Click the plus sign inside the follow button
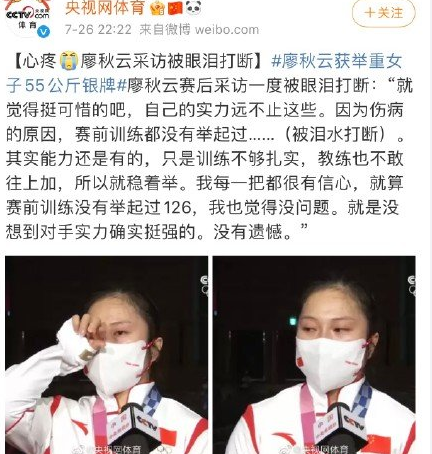Screen dimensions: 432x454 [x=370, y=13]
